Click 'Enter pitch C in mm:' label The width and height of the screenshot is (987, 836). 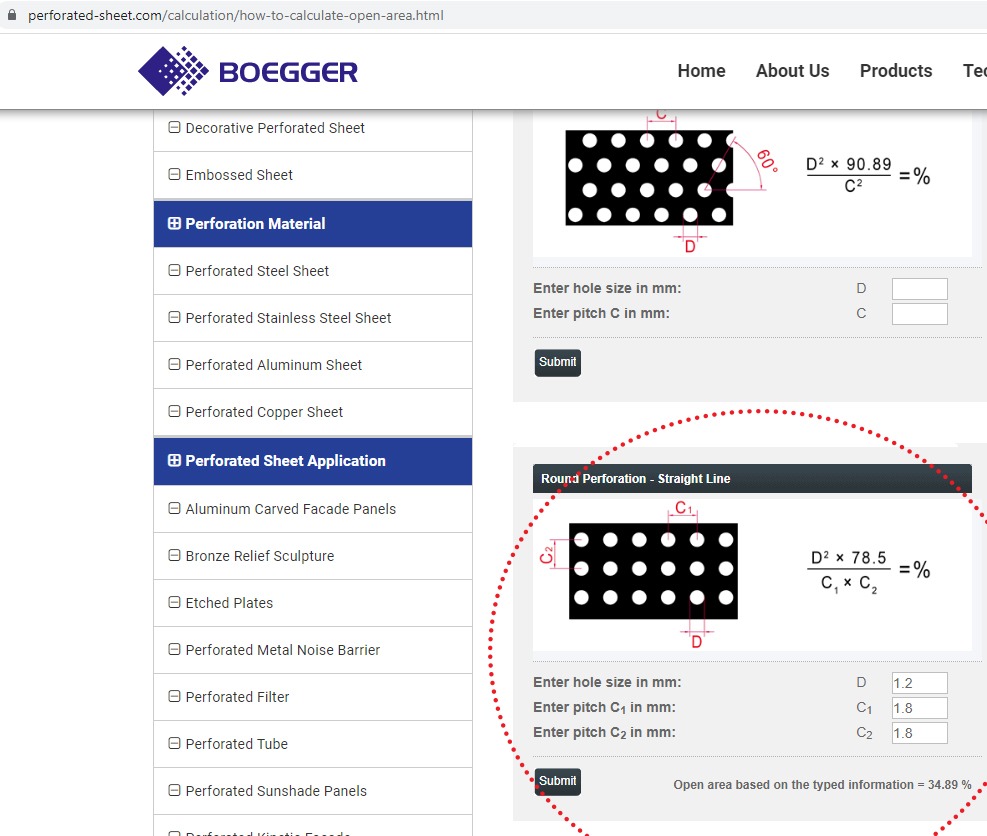[601, 314]
